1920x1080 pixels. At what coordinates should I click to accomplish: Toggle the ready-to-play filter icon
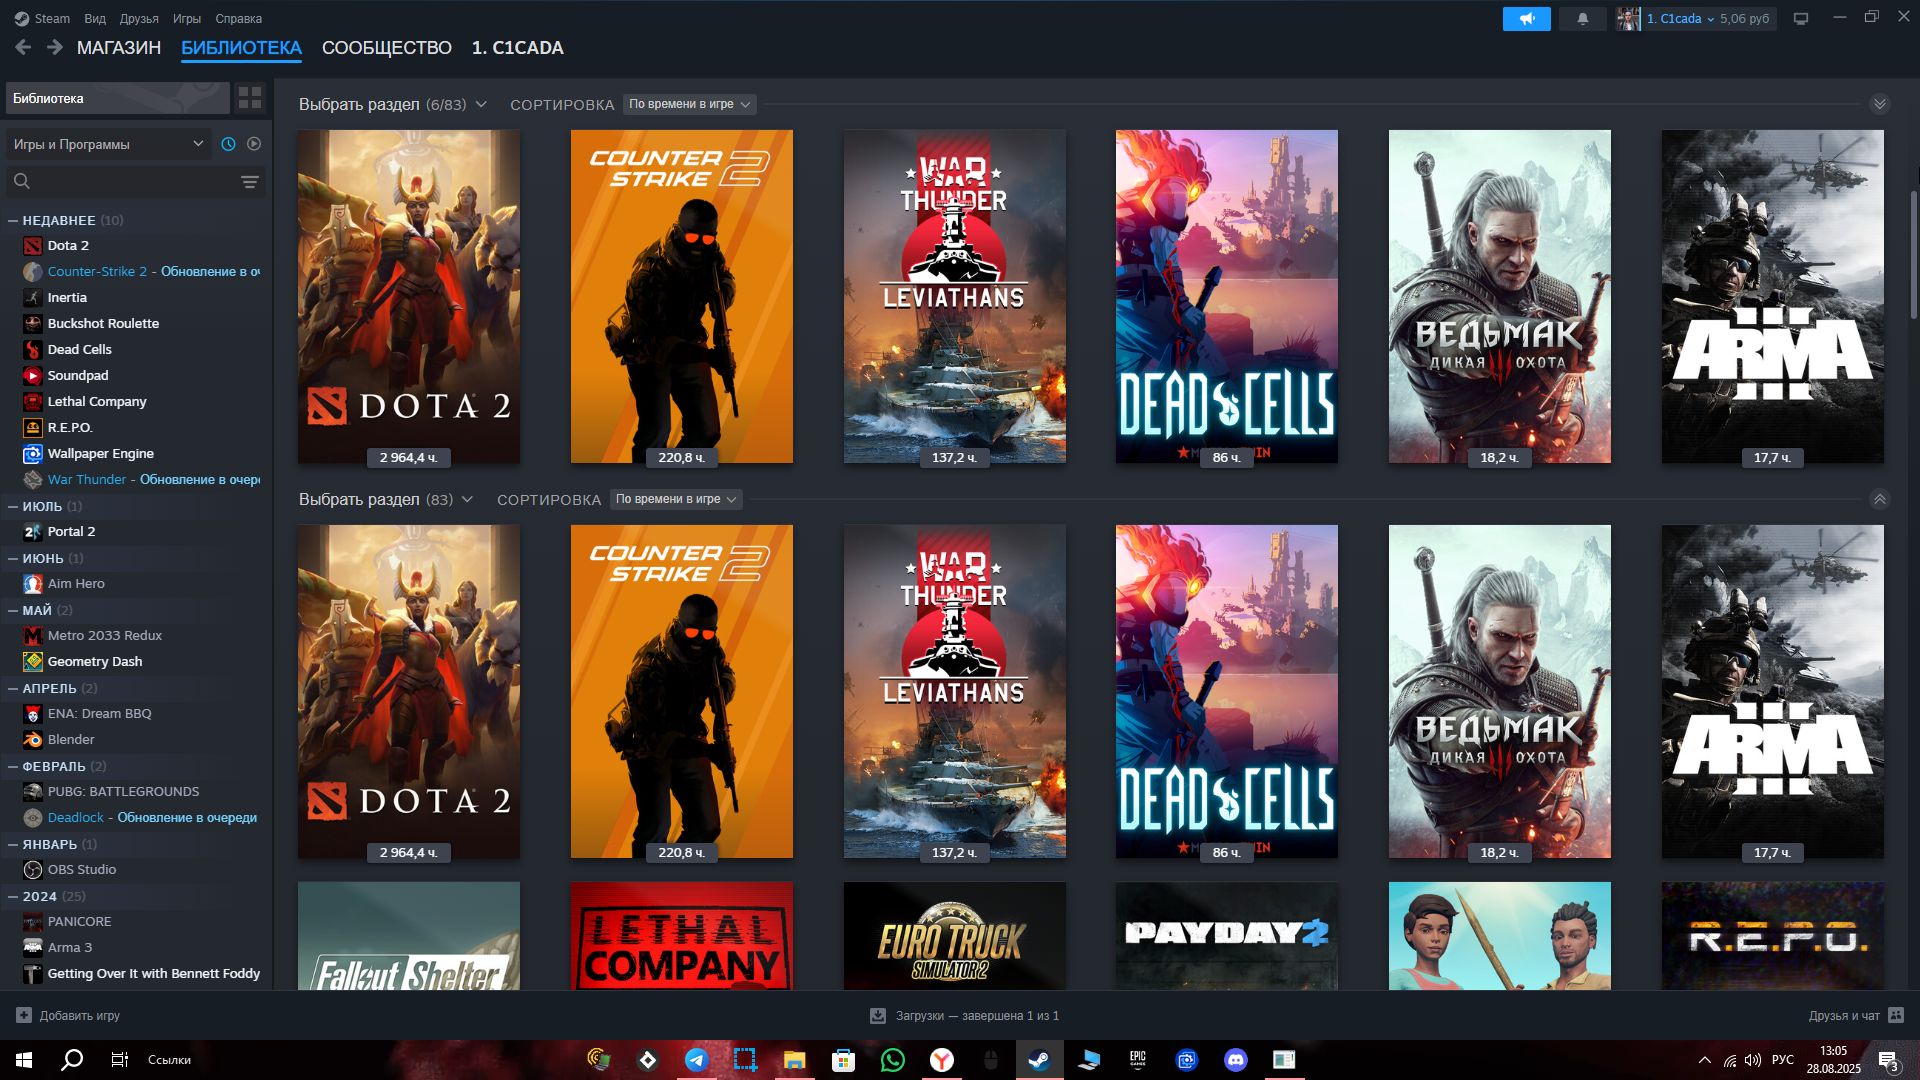click(x=254, y=144)
